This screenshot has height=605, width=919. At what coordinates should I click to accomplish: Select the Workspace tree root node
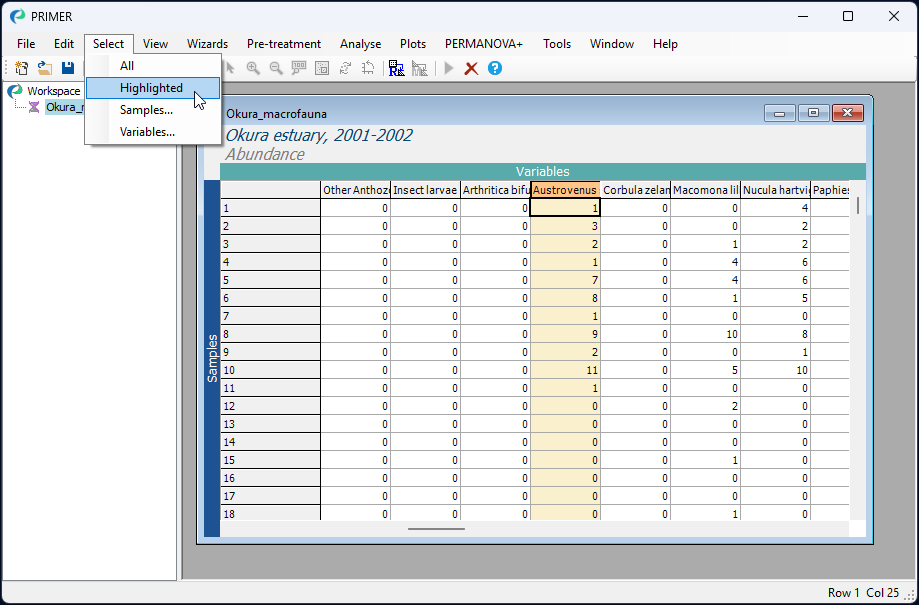coord(53,91)
